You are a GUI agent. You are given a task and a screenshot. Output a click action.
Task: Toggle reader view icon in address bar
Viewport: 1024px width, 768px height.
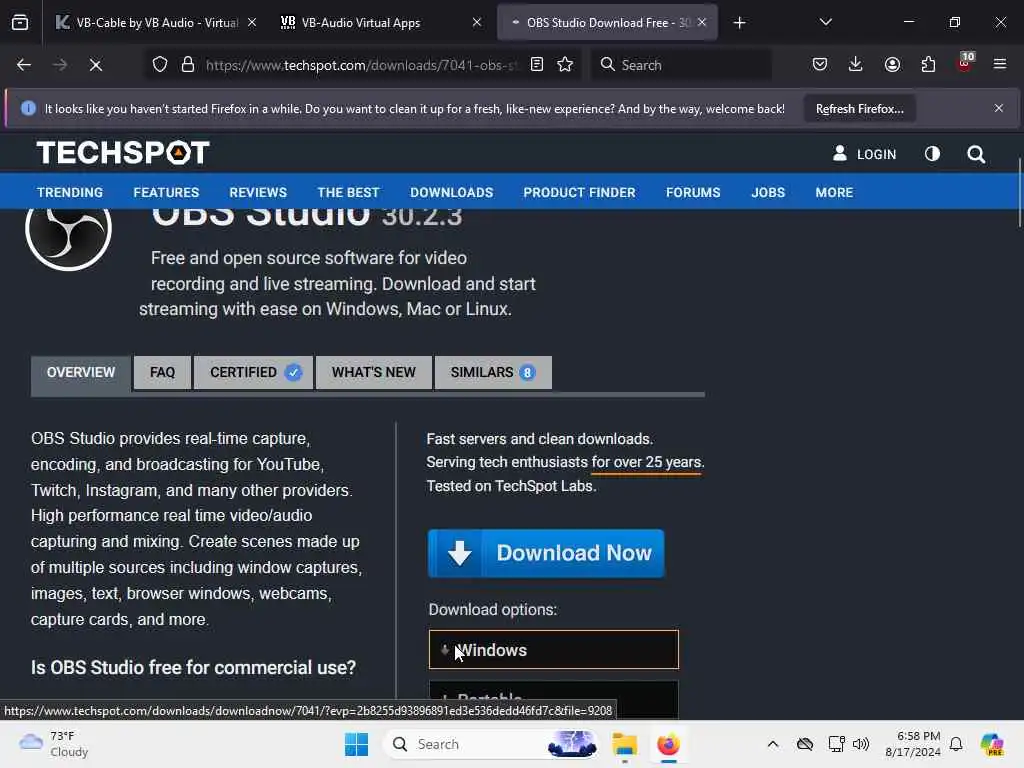[x=537, y=64]
